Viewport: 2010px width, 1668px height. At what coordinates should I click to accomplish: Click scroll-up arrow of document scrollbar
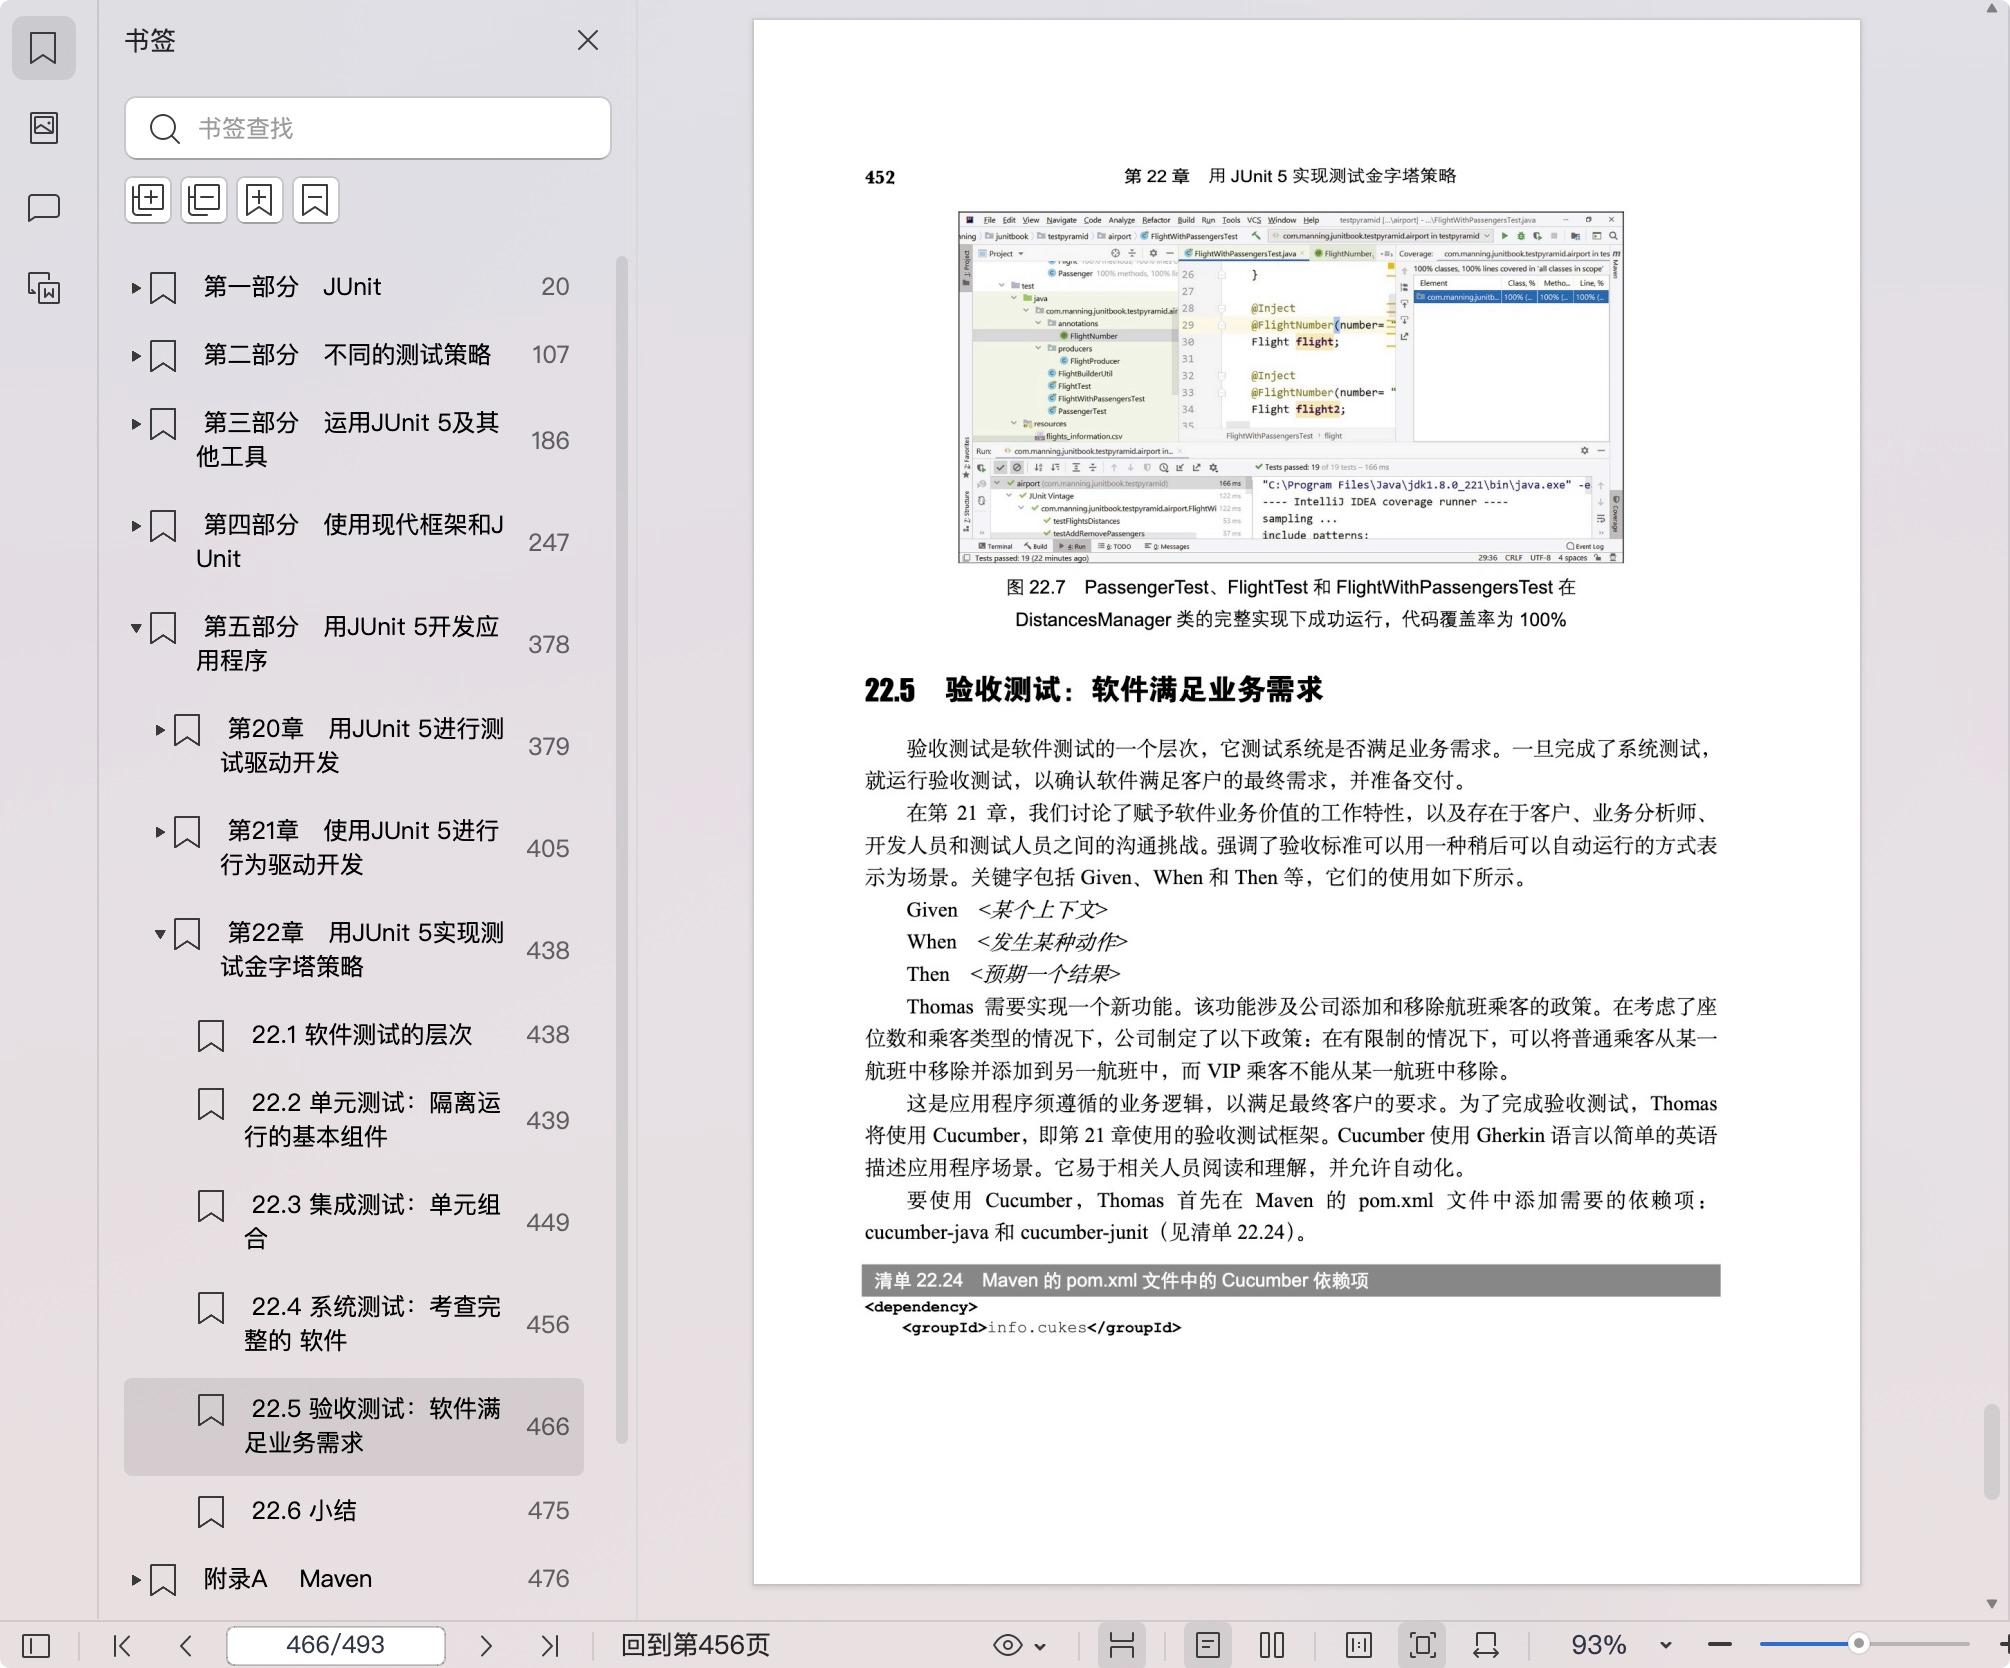pyautogui.click(x=1992, y=8)
